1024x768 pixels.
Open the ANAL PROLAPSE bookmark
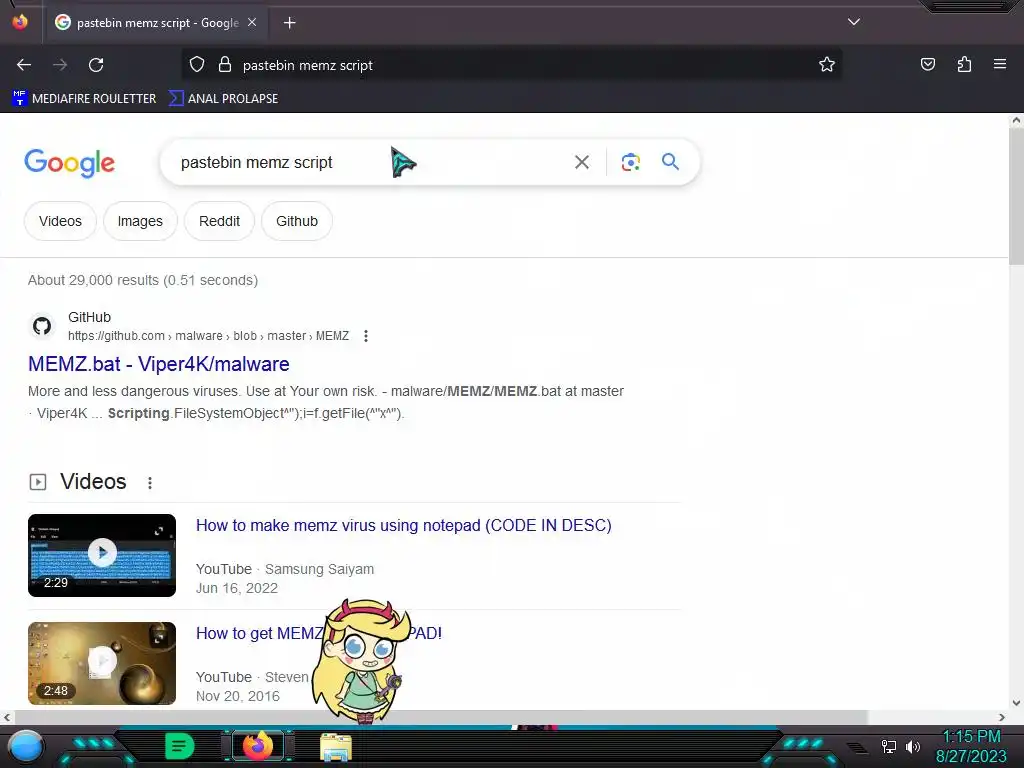(223, 99)
